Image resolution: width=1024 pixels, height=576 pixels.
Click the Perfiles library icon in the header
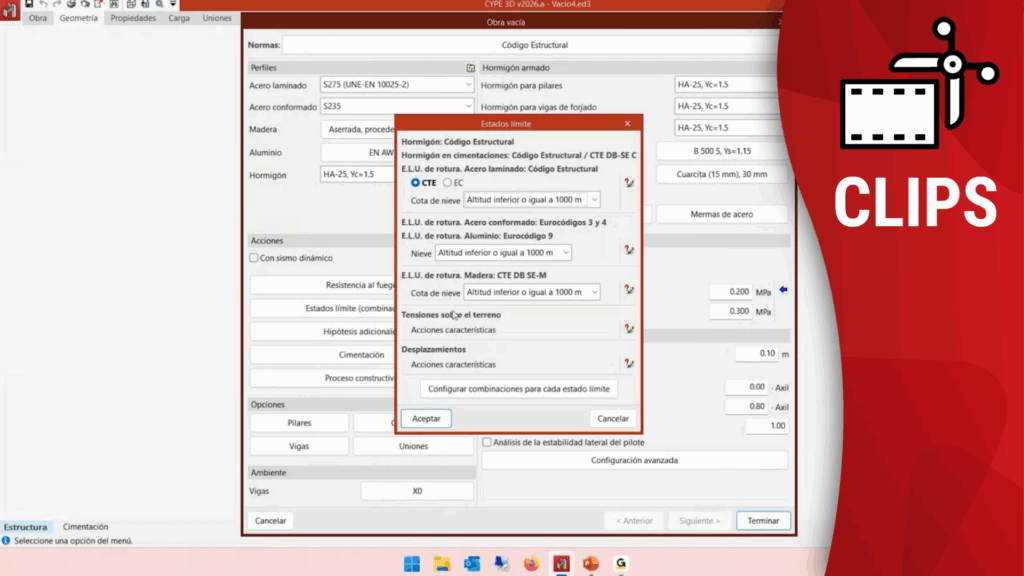470,68
